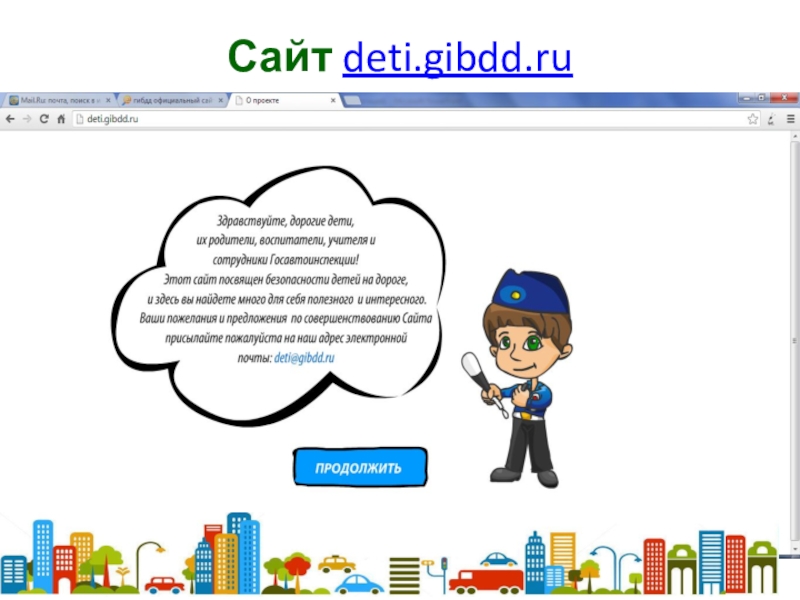Screen dimensions: 800x600
Task: Click the page vertical scrollbar
Action: point(794,342)
